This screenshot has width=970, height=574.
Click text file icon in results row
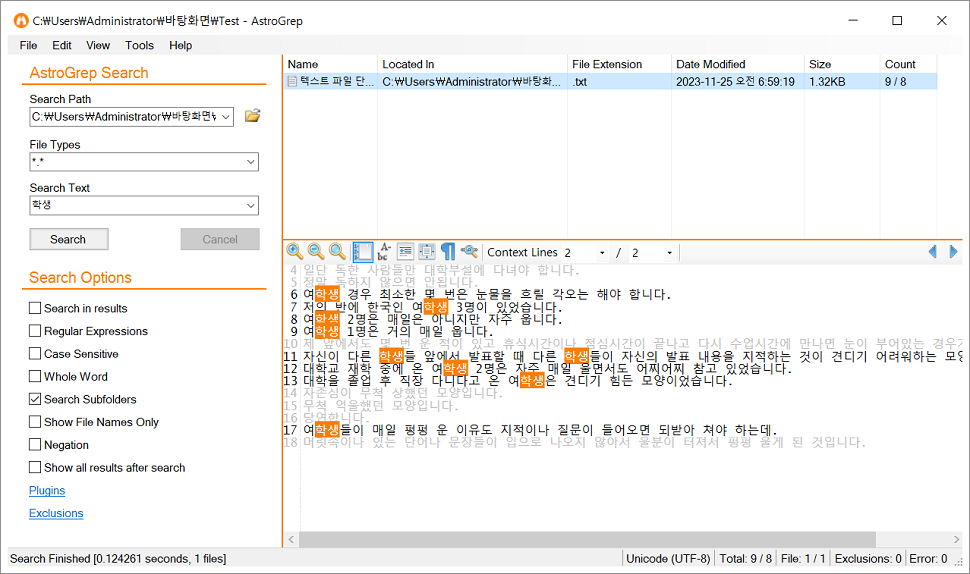pyautogui.click(x=292, y=82)
